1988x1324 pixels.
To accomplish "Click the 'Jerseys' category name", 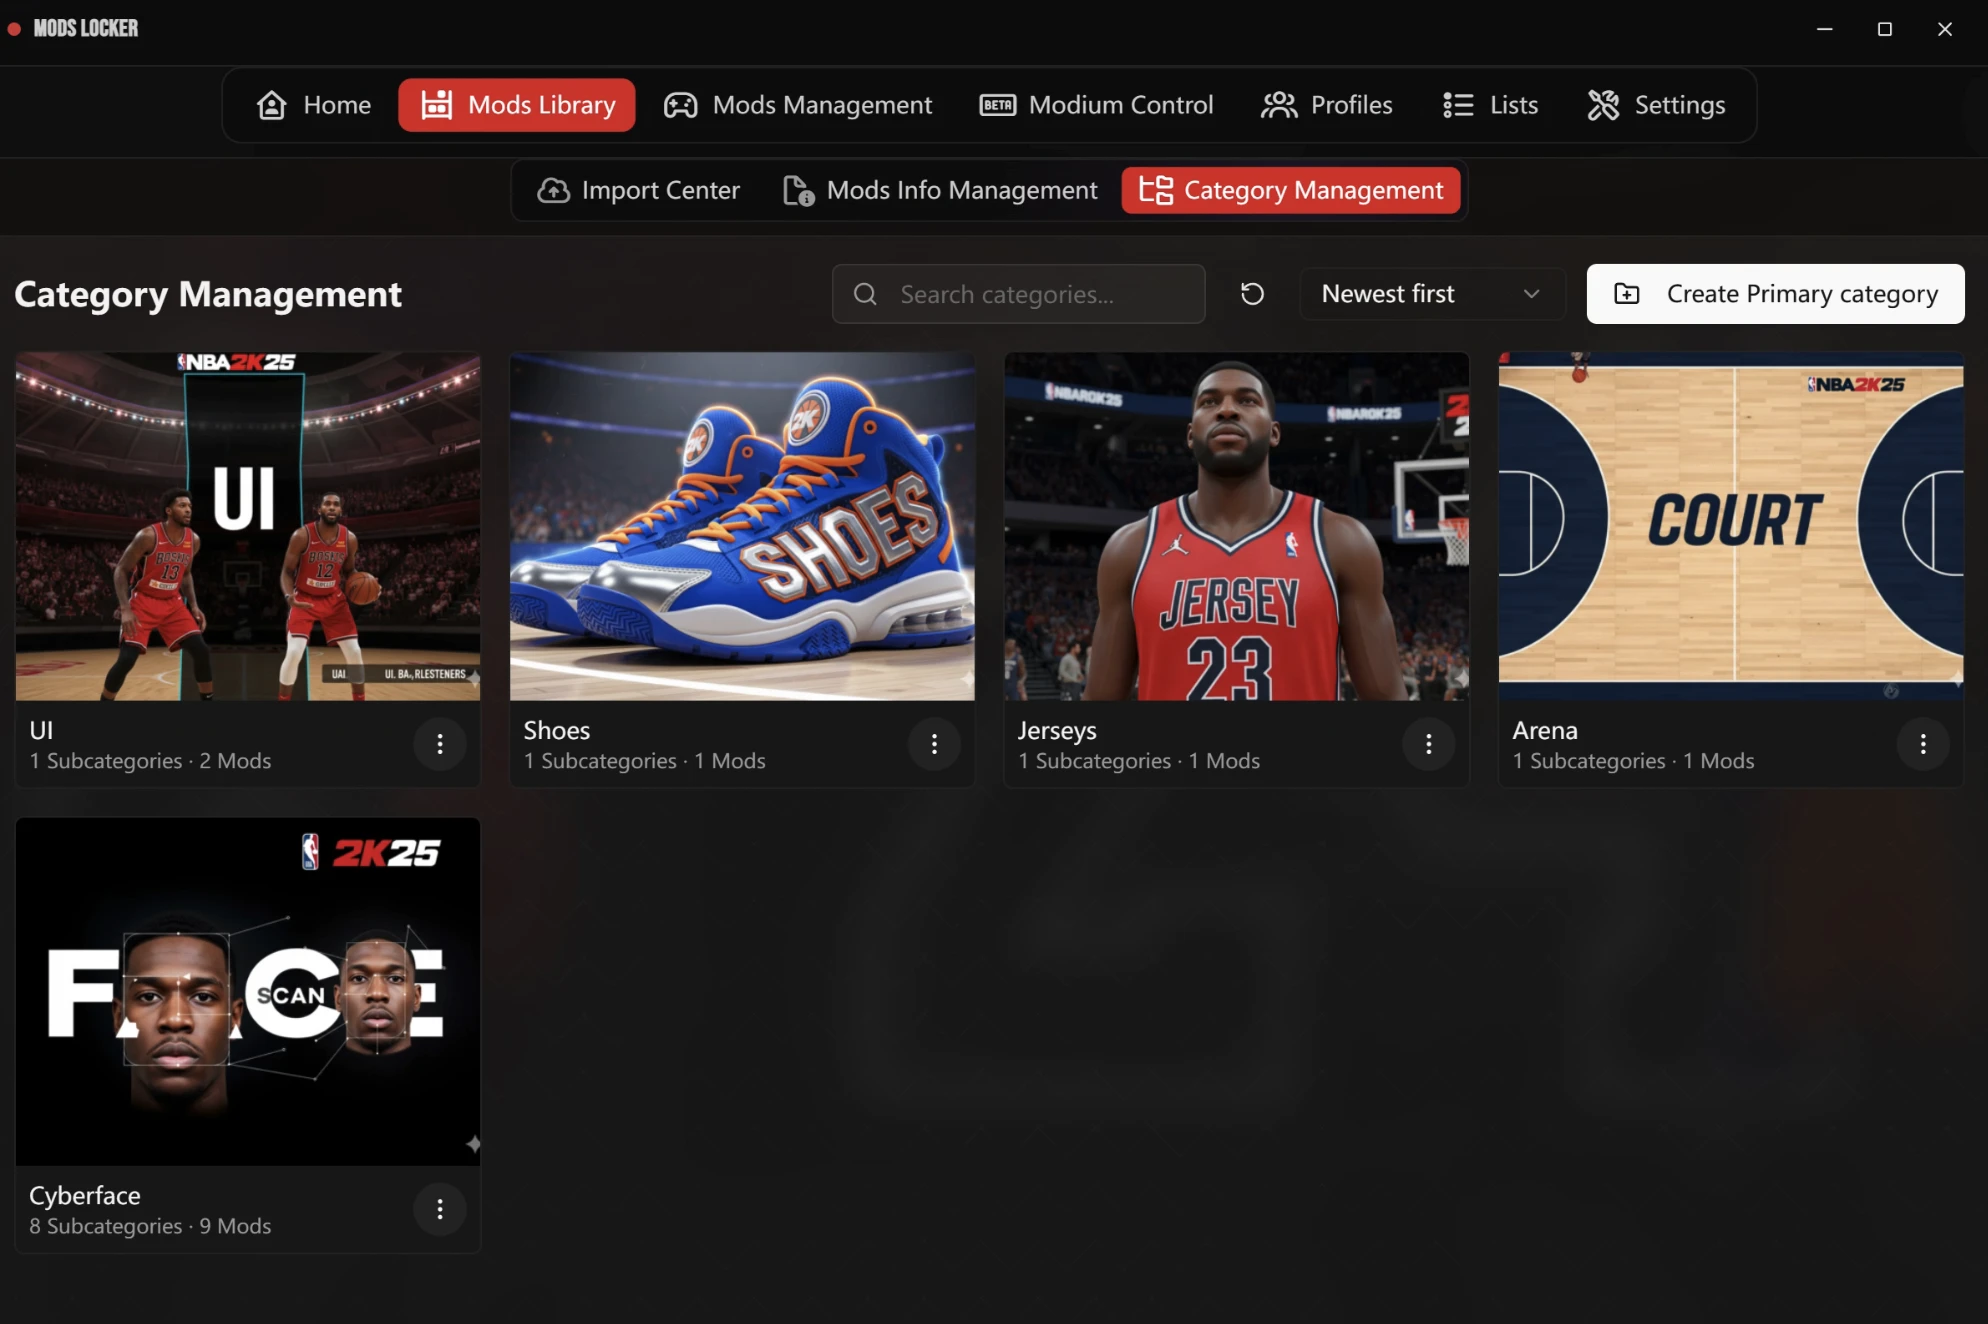I will coord(1057,731).
